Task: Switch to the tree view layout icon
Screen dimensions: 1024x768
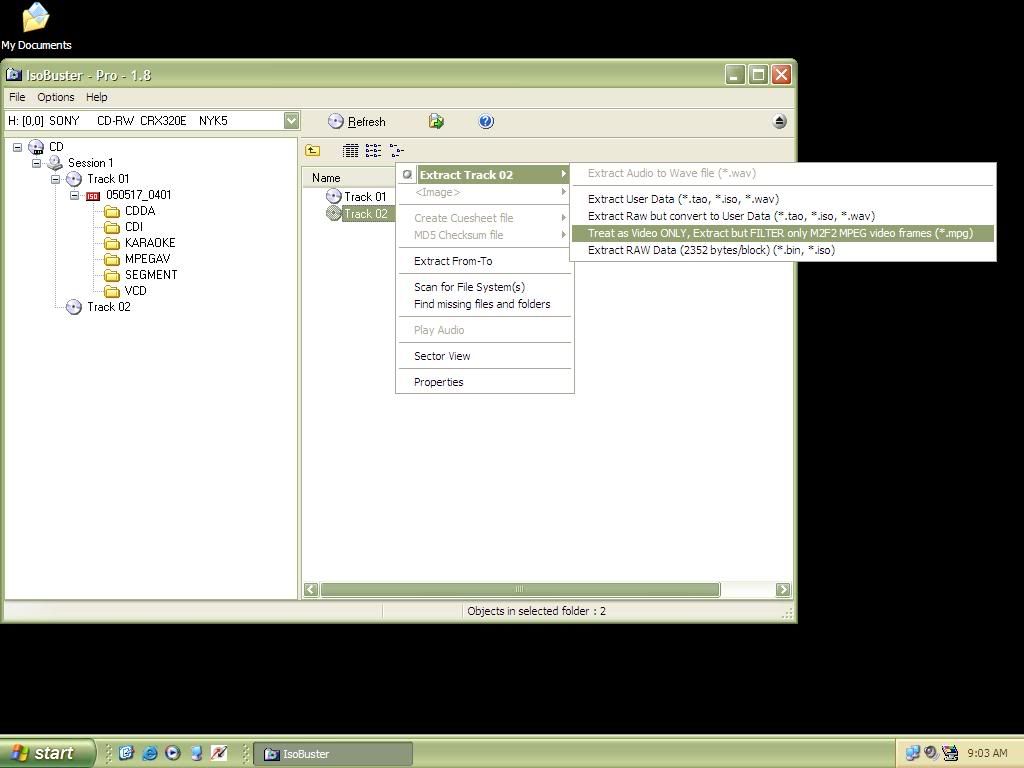Action: pyautogui.click(x=396, y=151)
